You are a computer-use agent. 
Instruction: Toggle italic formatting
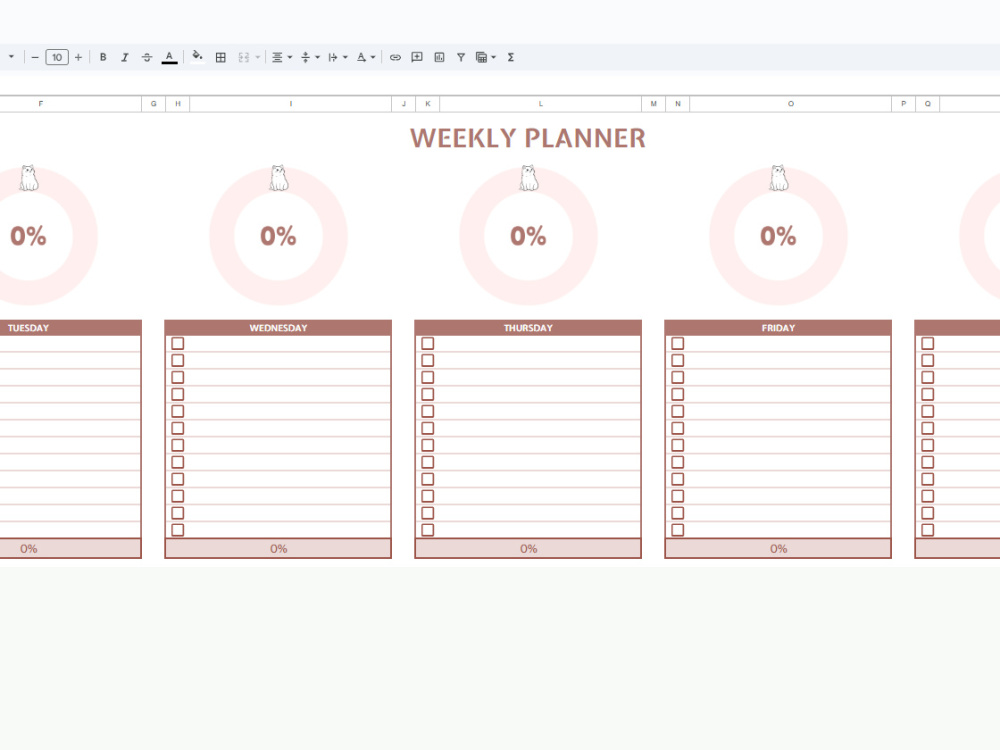(125, 57)
